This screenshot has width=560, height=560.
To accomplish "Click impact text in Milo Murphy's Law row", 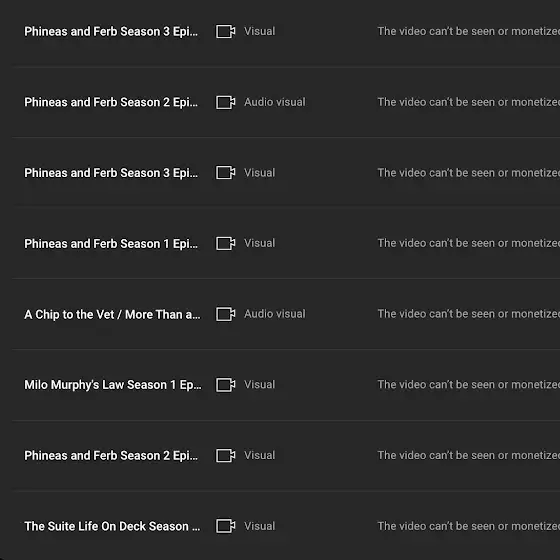I will point(469,385).
